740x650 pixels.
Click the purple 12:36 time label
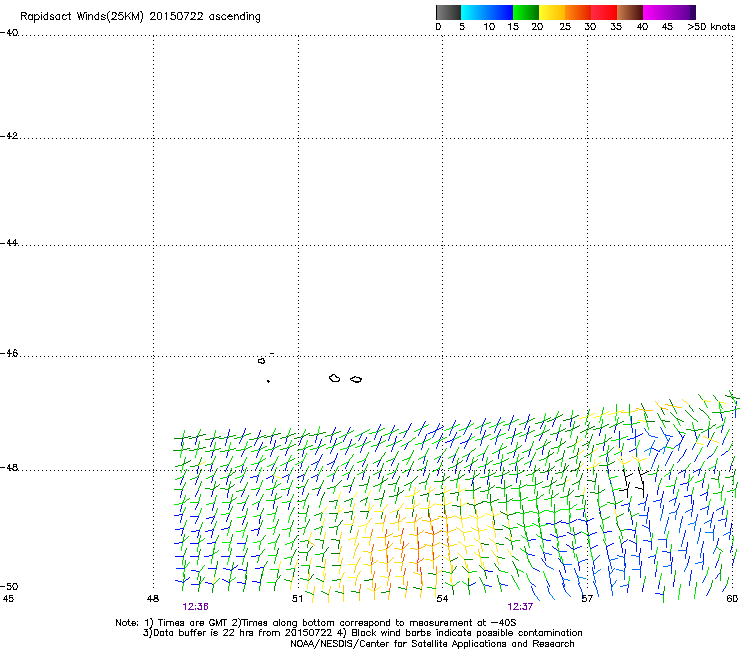click(x=195, y=607)
